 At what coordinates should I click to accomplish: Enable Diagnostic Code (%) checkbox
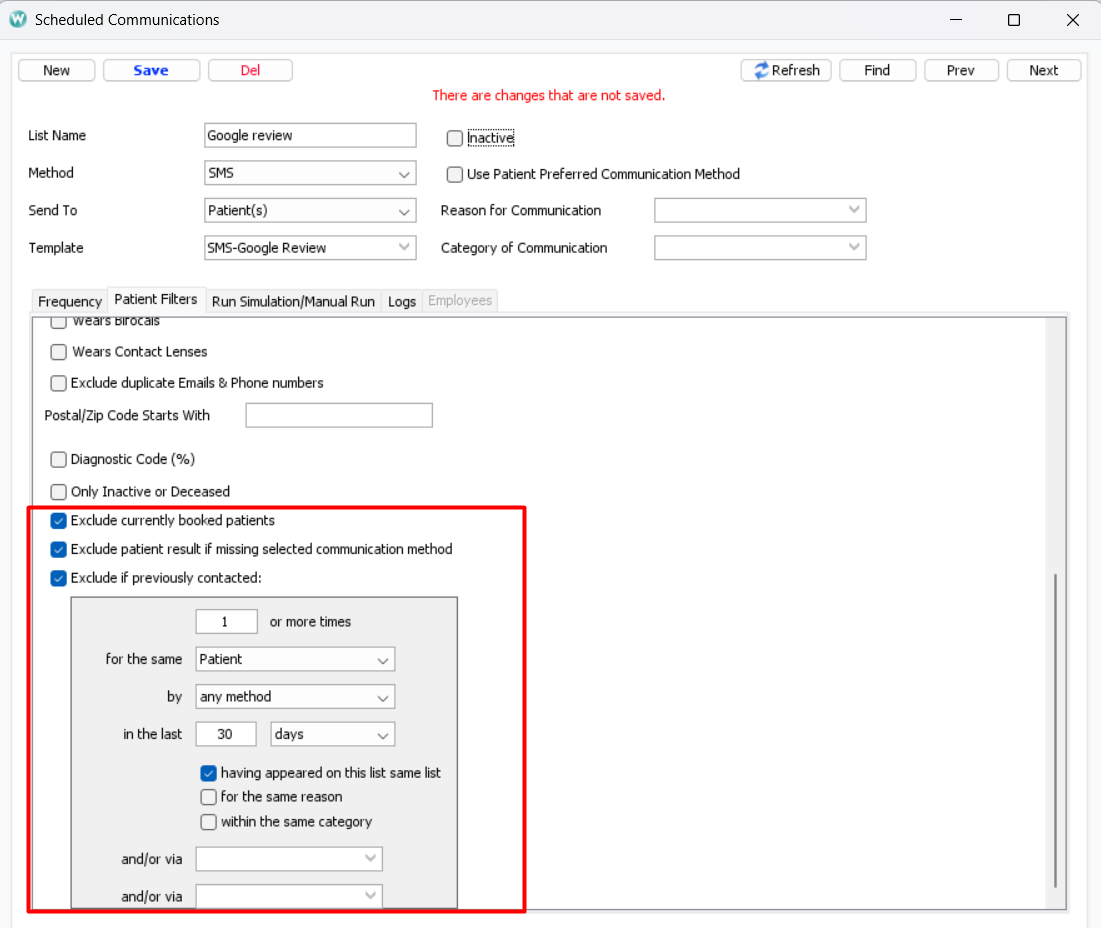point(59,459)
